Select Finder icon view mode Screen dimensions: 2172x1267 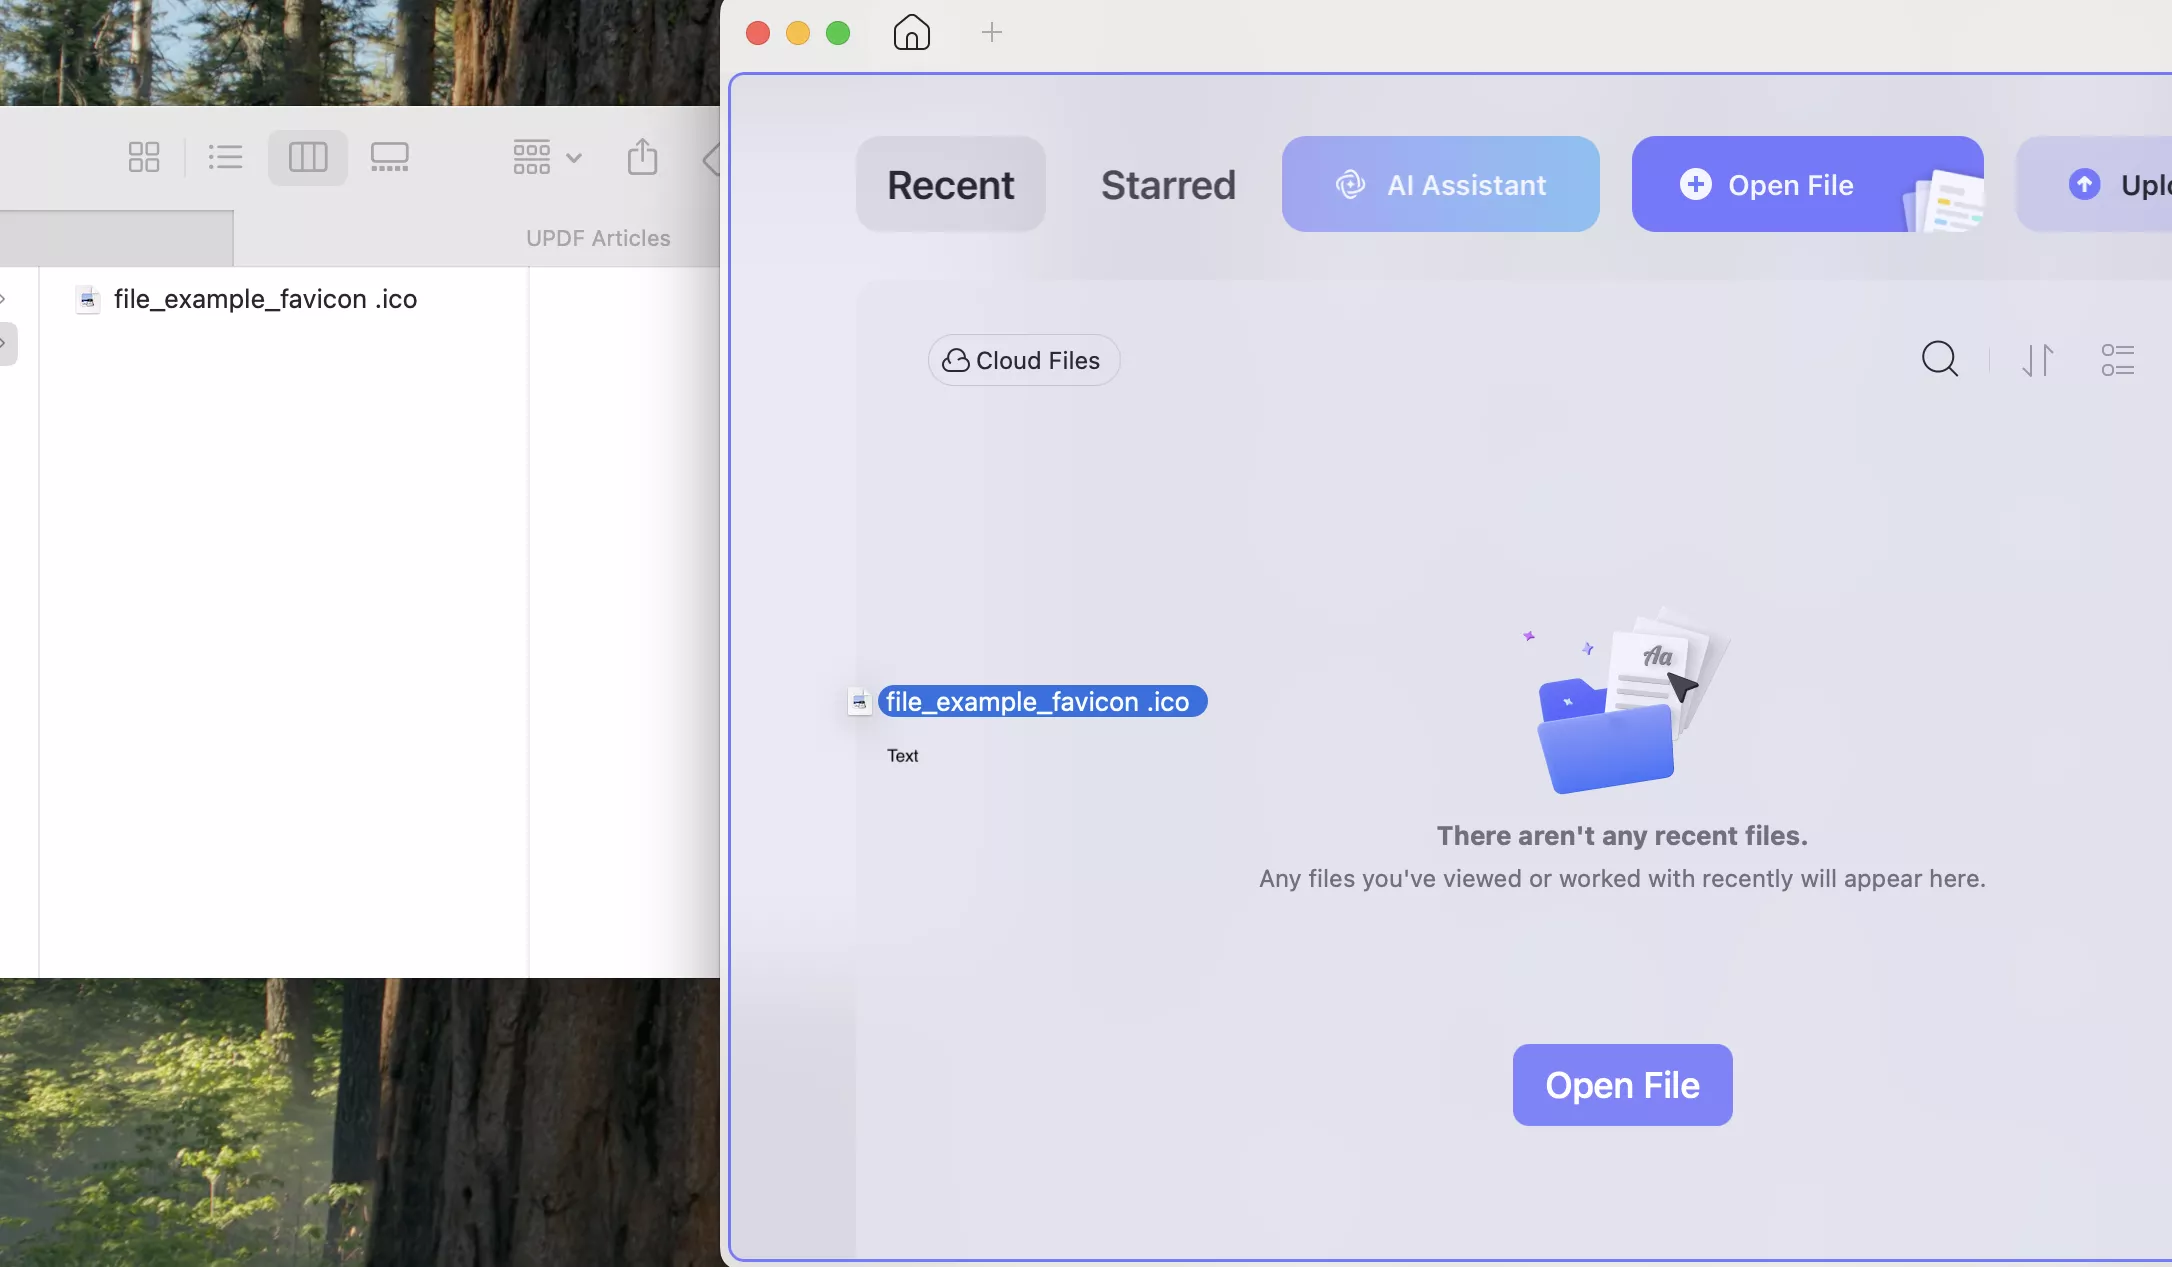143,157
